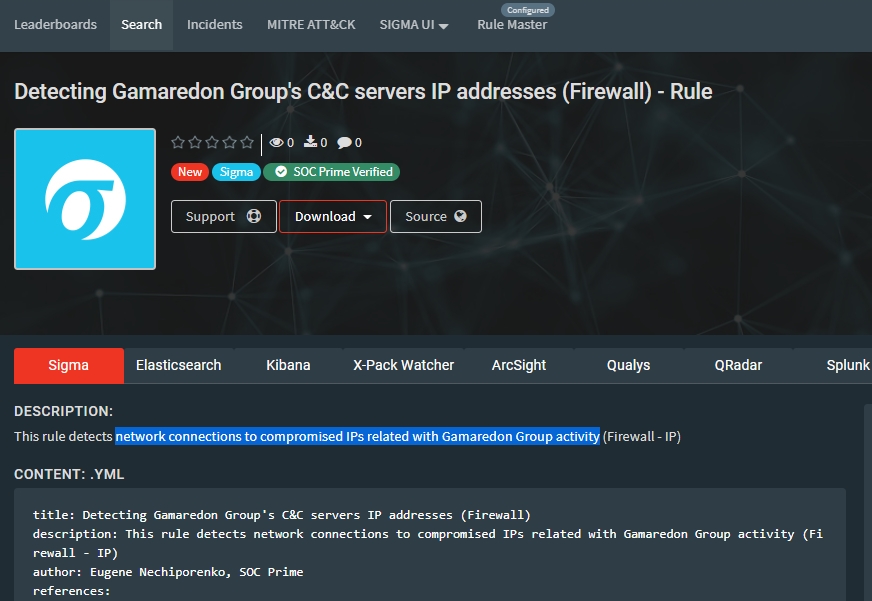This screenshot has height=601, width=872.
Task: Click the SOC Prime Verified badge
Action: click(x=332, y=172)
